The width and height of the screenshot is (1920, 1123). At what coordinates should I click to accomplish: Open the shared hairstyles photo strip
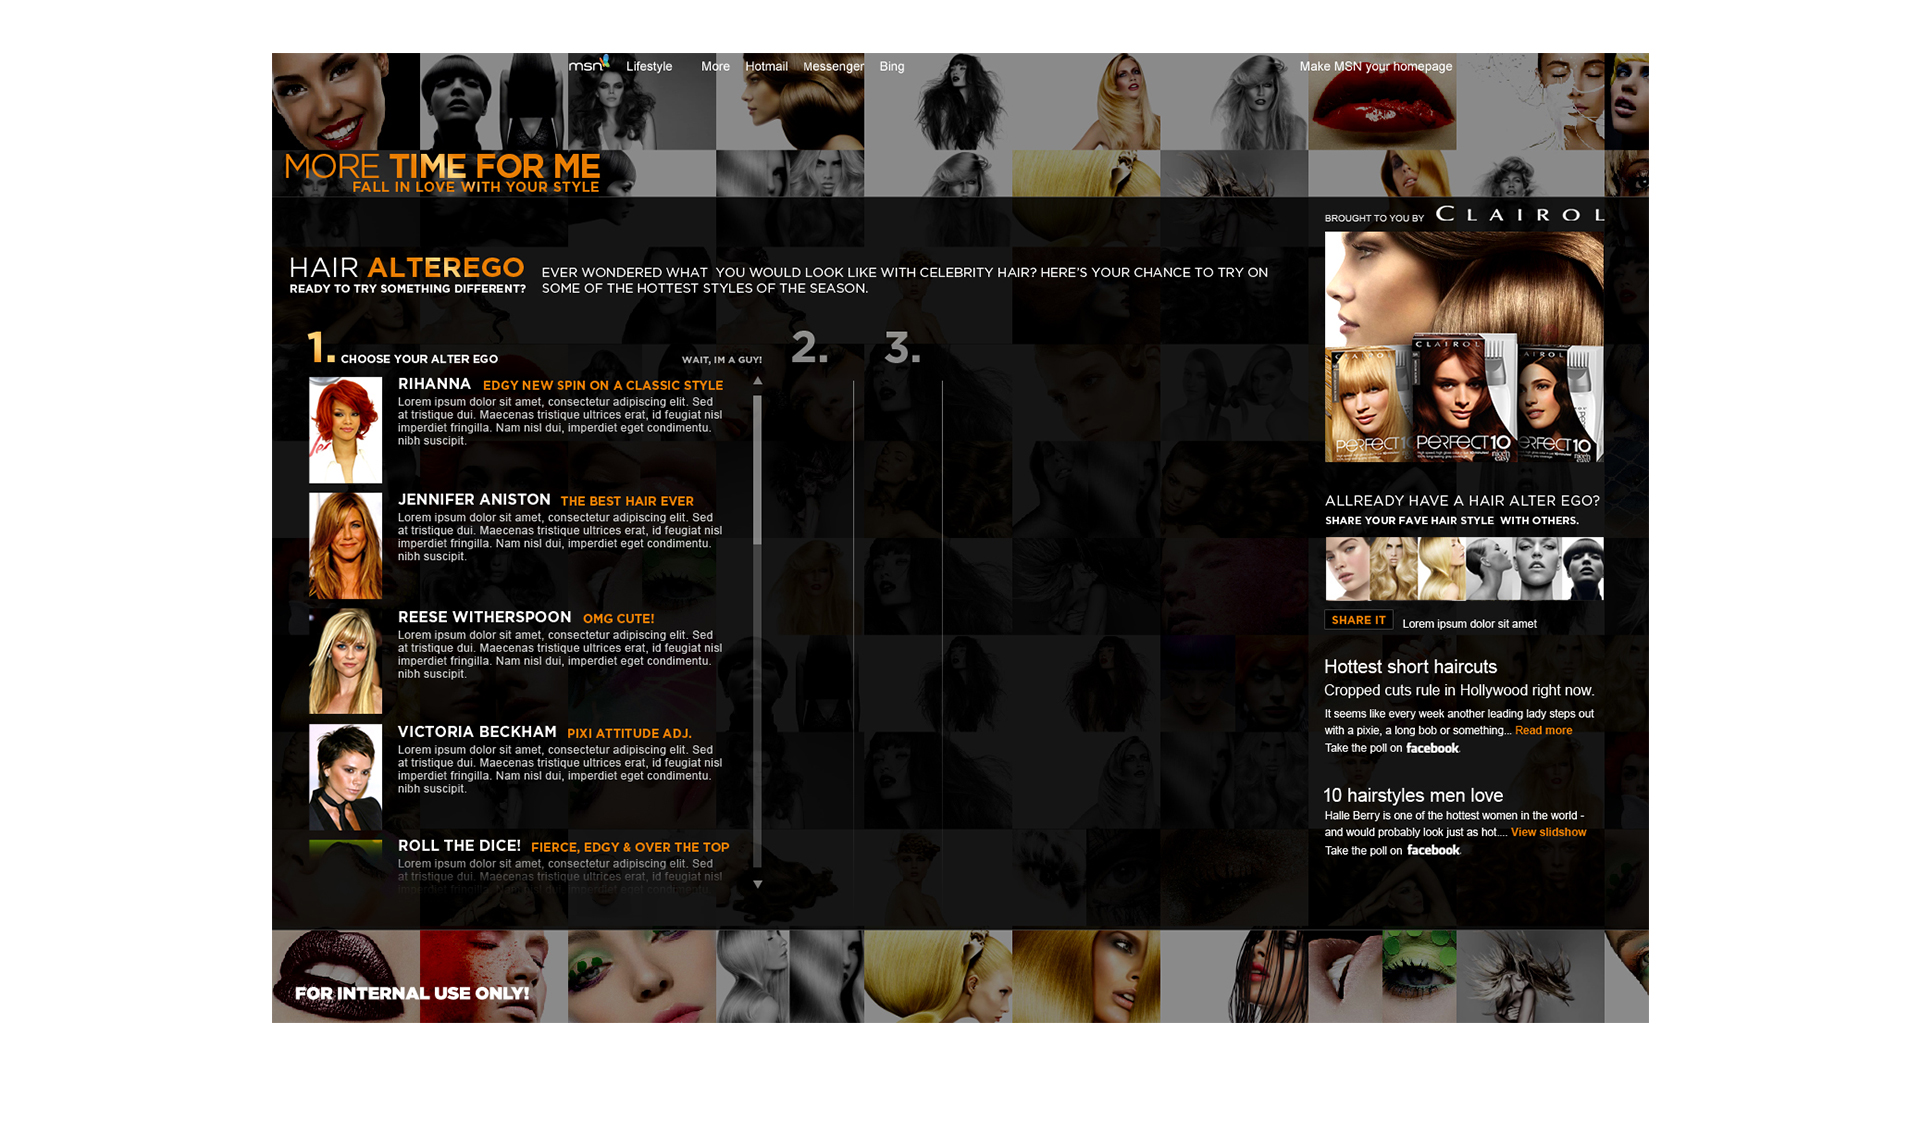1464,568
